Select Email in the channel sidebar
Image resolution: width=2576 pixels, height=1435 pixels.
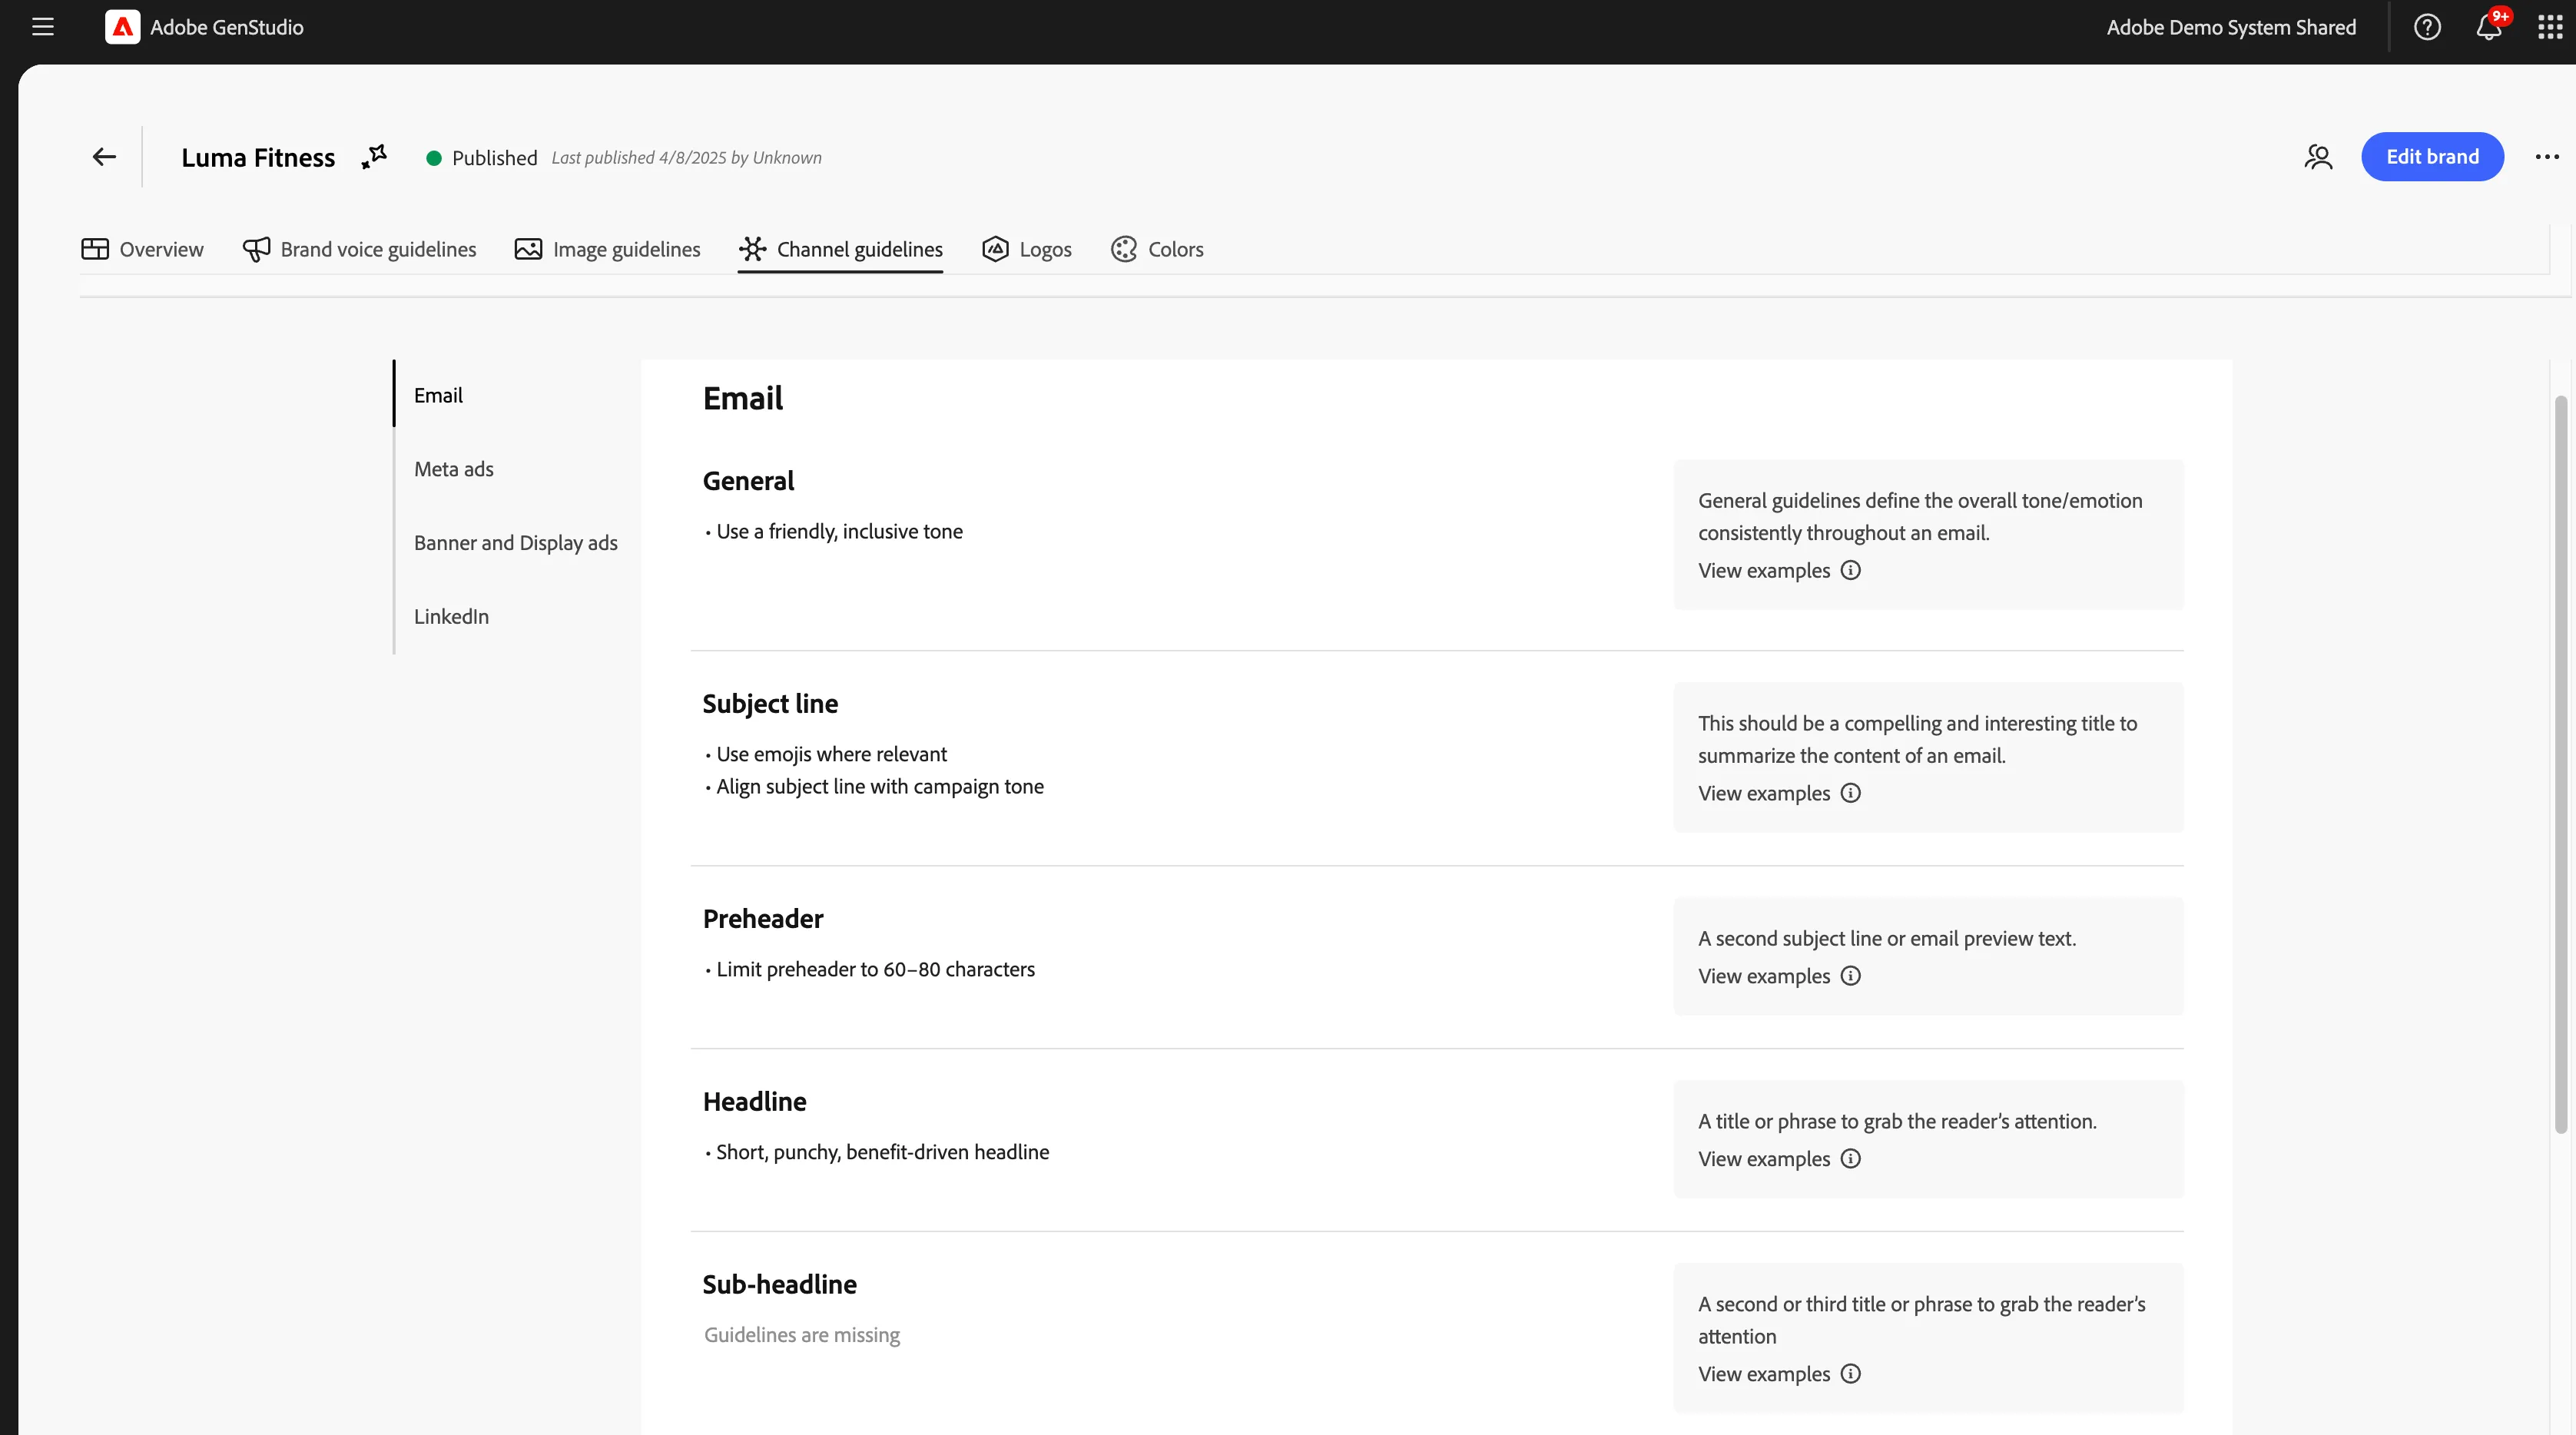(x=438, y=395)
